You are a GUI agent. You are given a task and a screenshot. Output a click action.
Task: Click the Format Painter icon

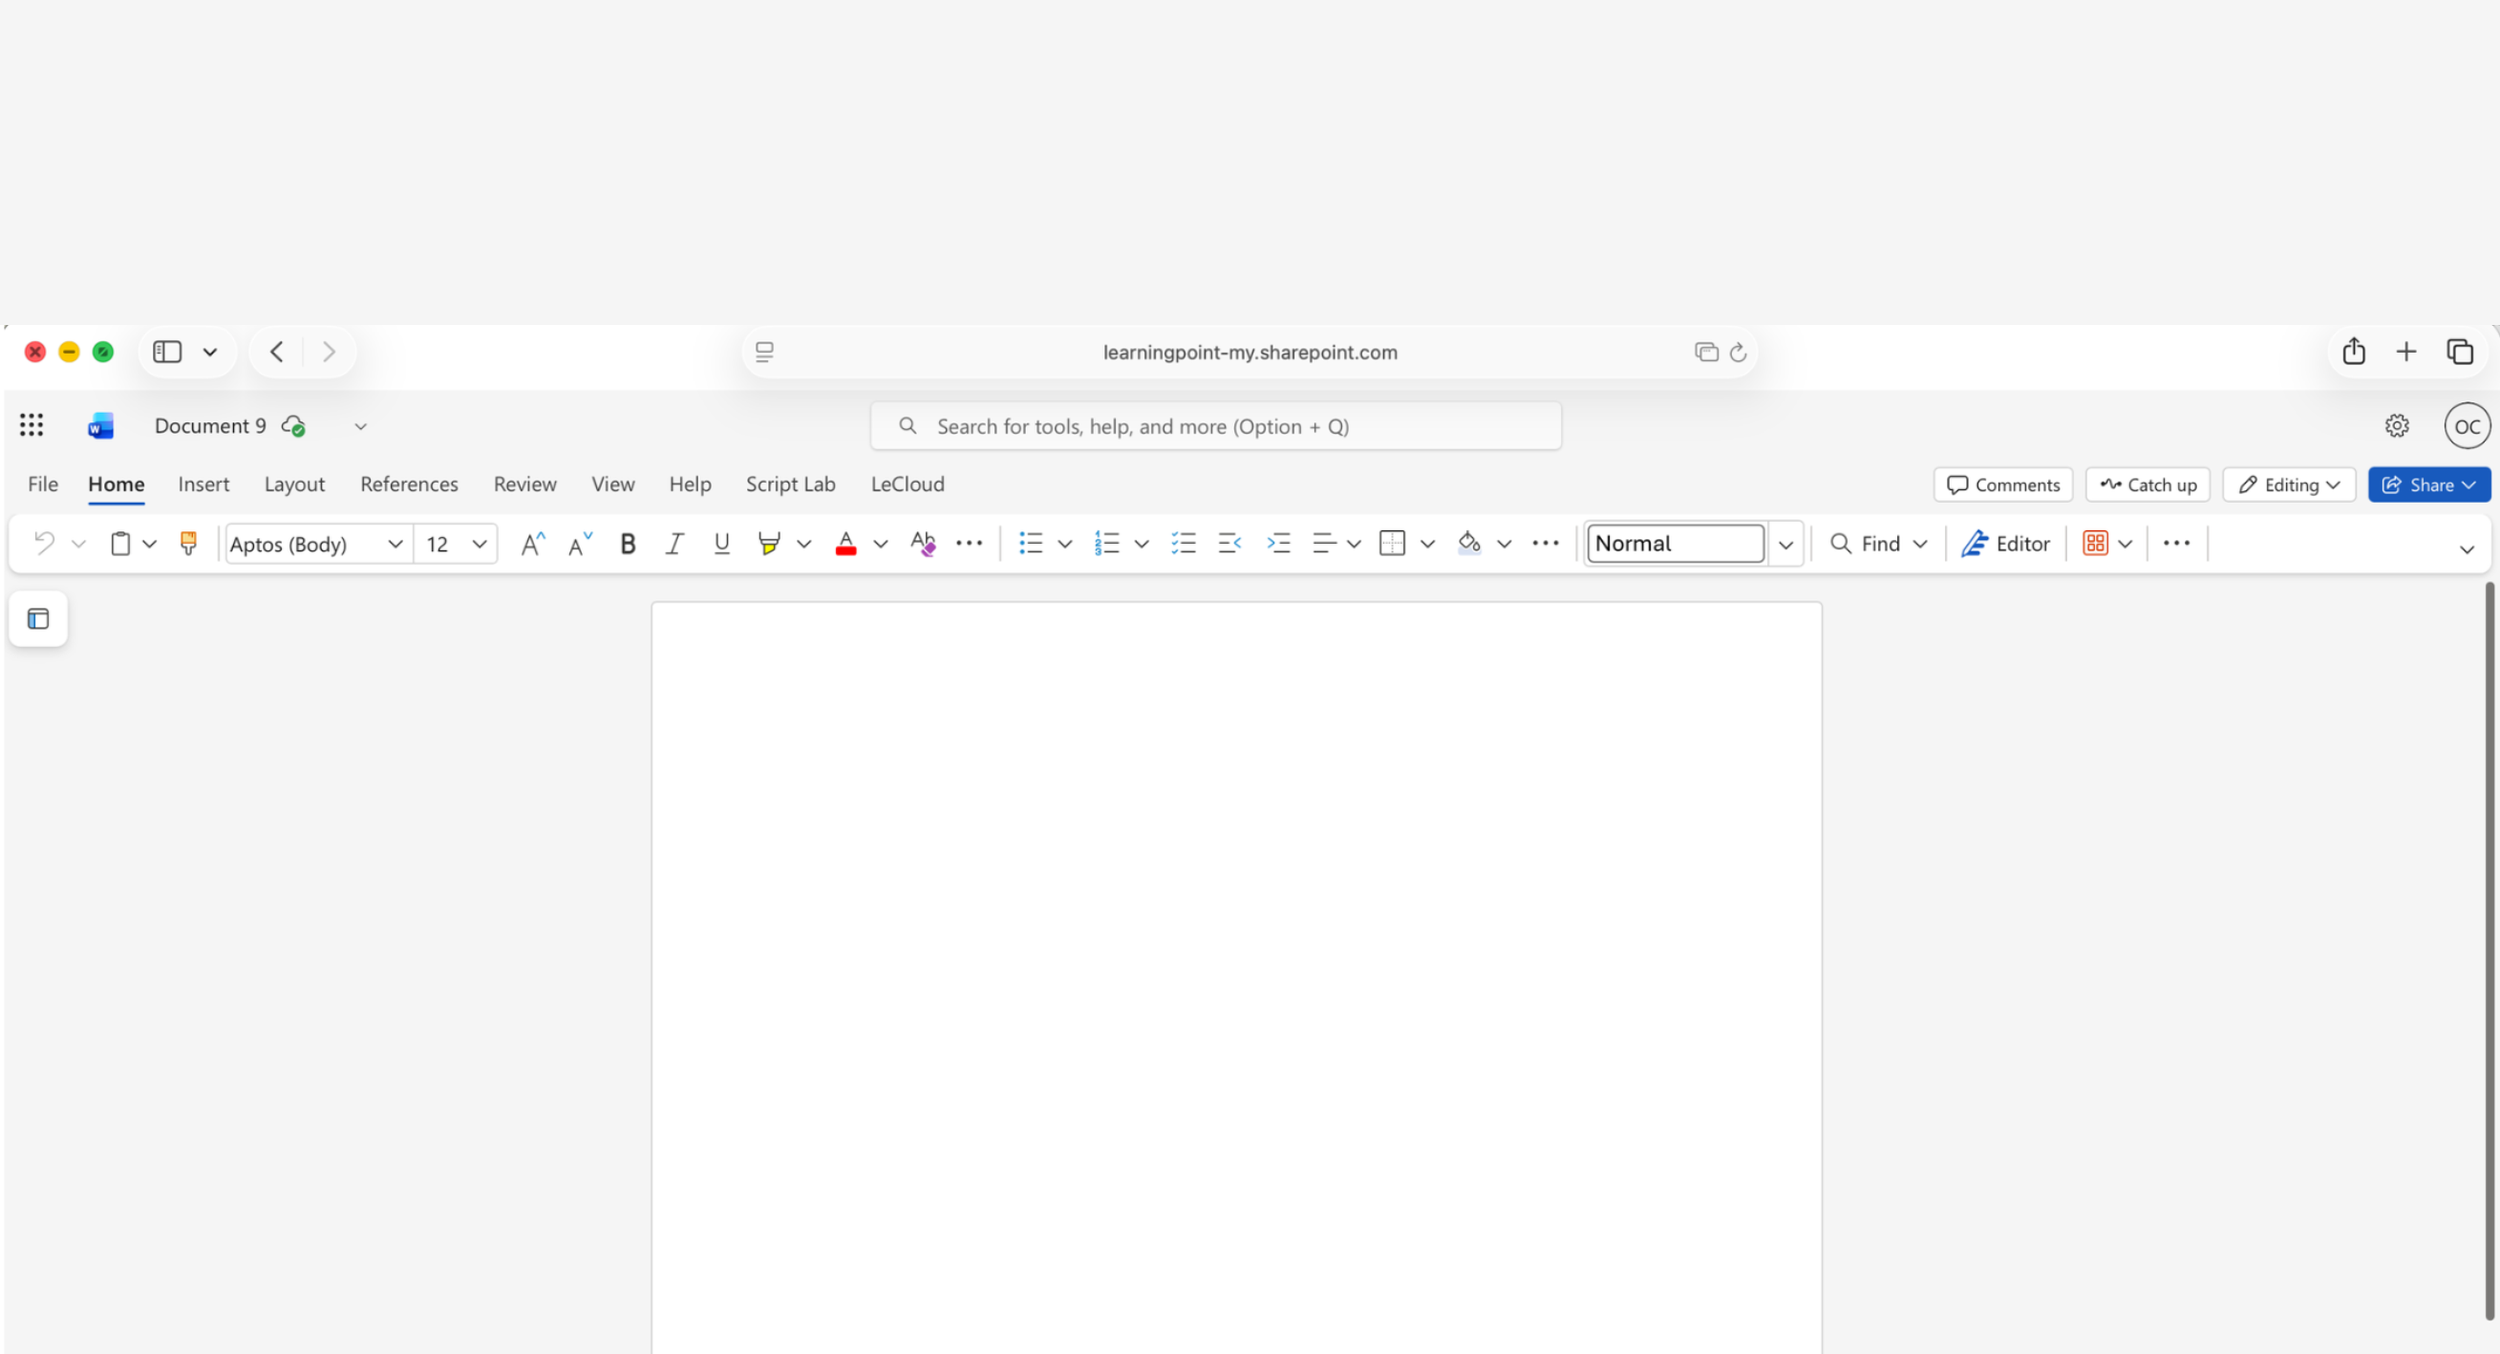click(x=188, y=543)
